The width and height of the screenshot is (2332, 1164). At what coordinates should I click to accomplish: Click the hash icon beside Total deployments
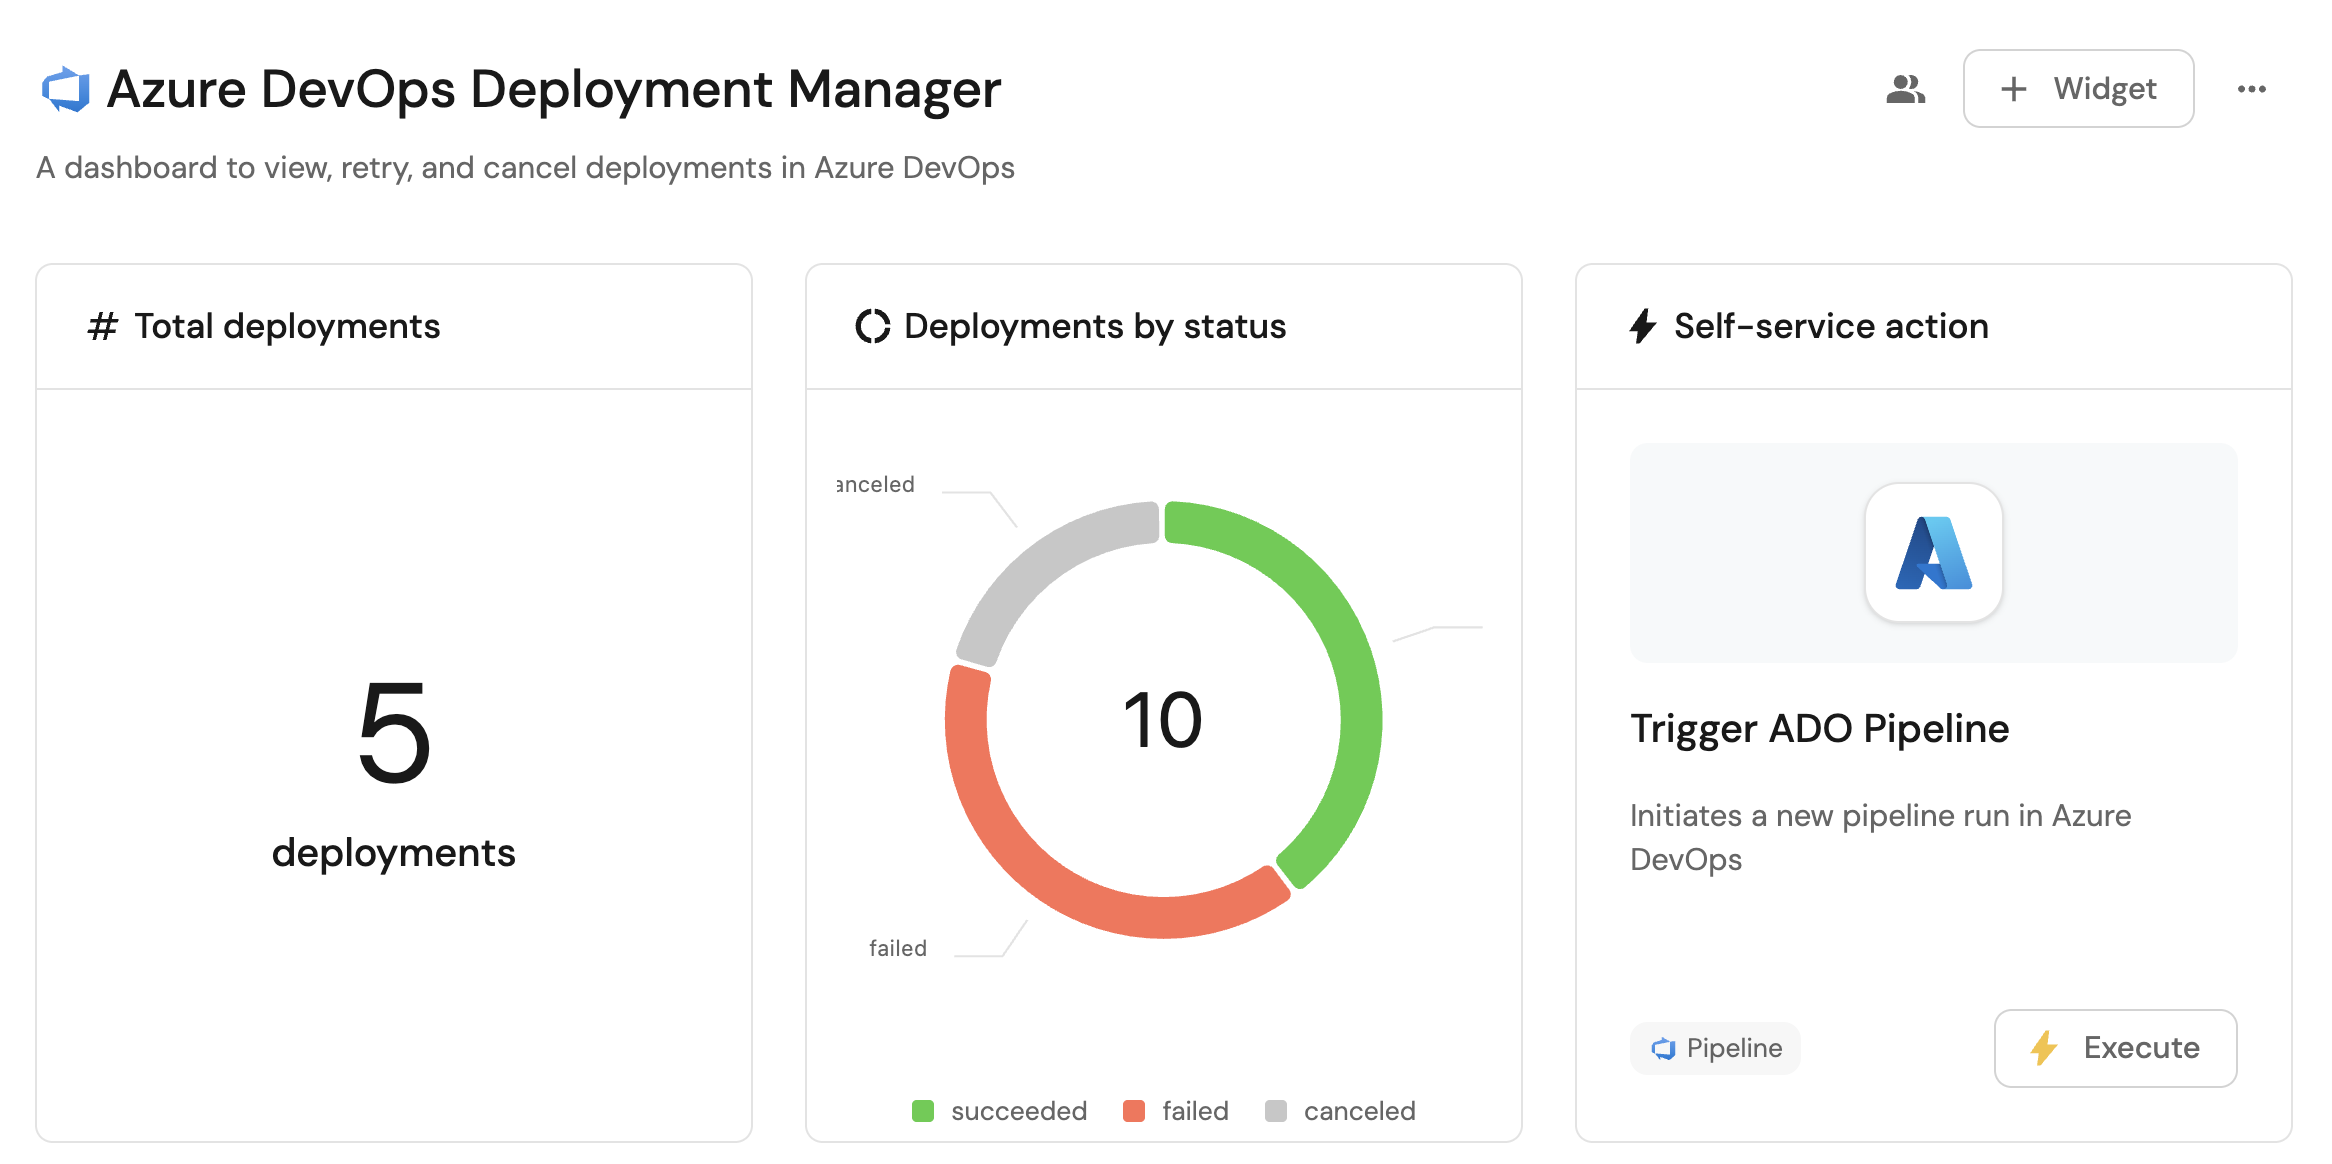[102, 326]
